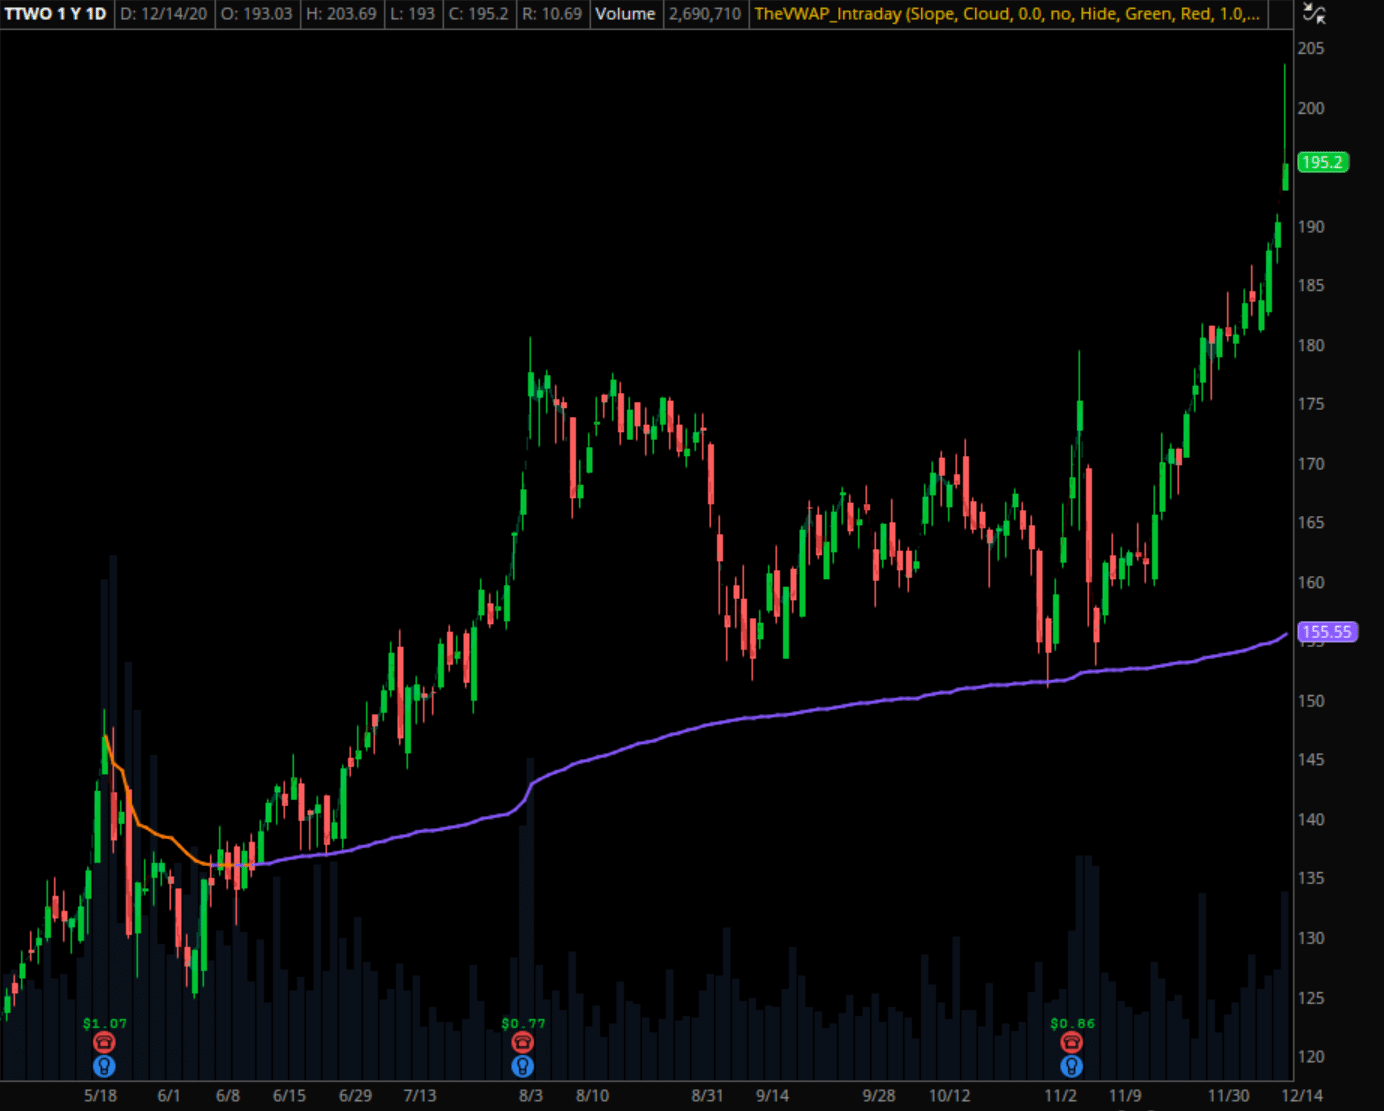Viewport: 1384px width, 1111px height.
Task: Click the 160 price axis label
Action: 1310,582
